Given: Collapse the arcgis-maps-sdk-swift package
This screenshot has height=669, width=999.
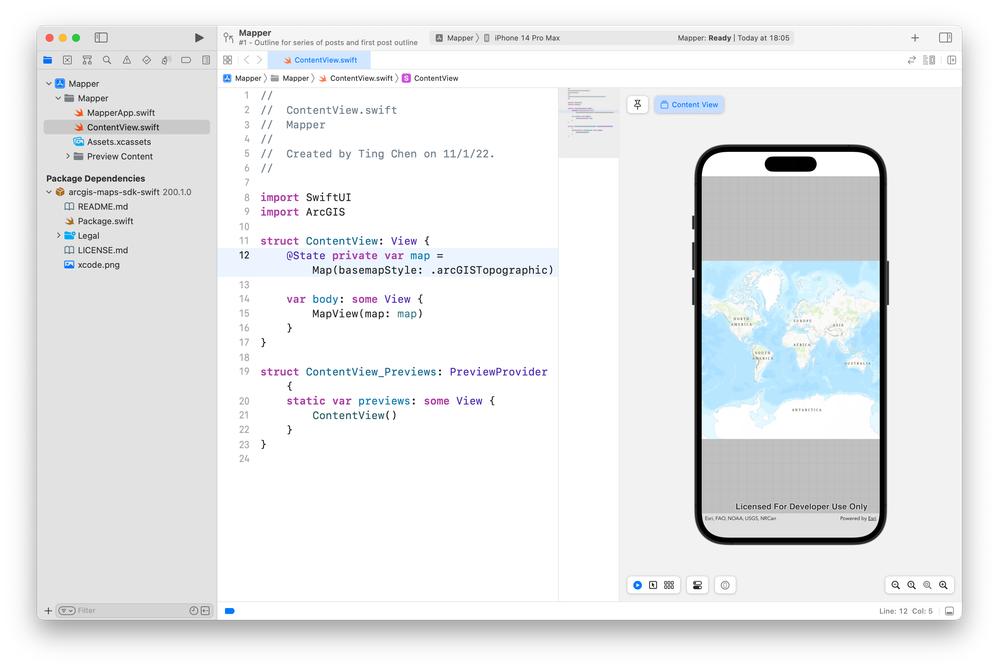Looking at the screenshot, I should pyautogui.click(x=49, y=192).
